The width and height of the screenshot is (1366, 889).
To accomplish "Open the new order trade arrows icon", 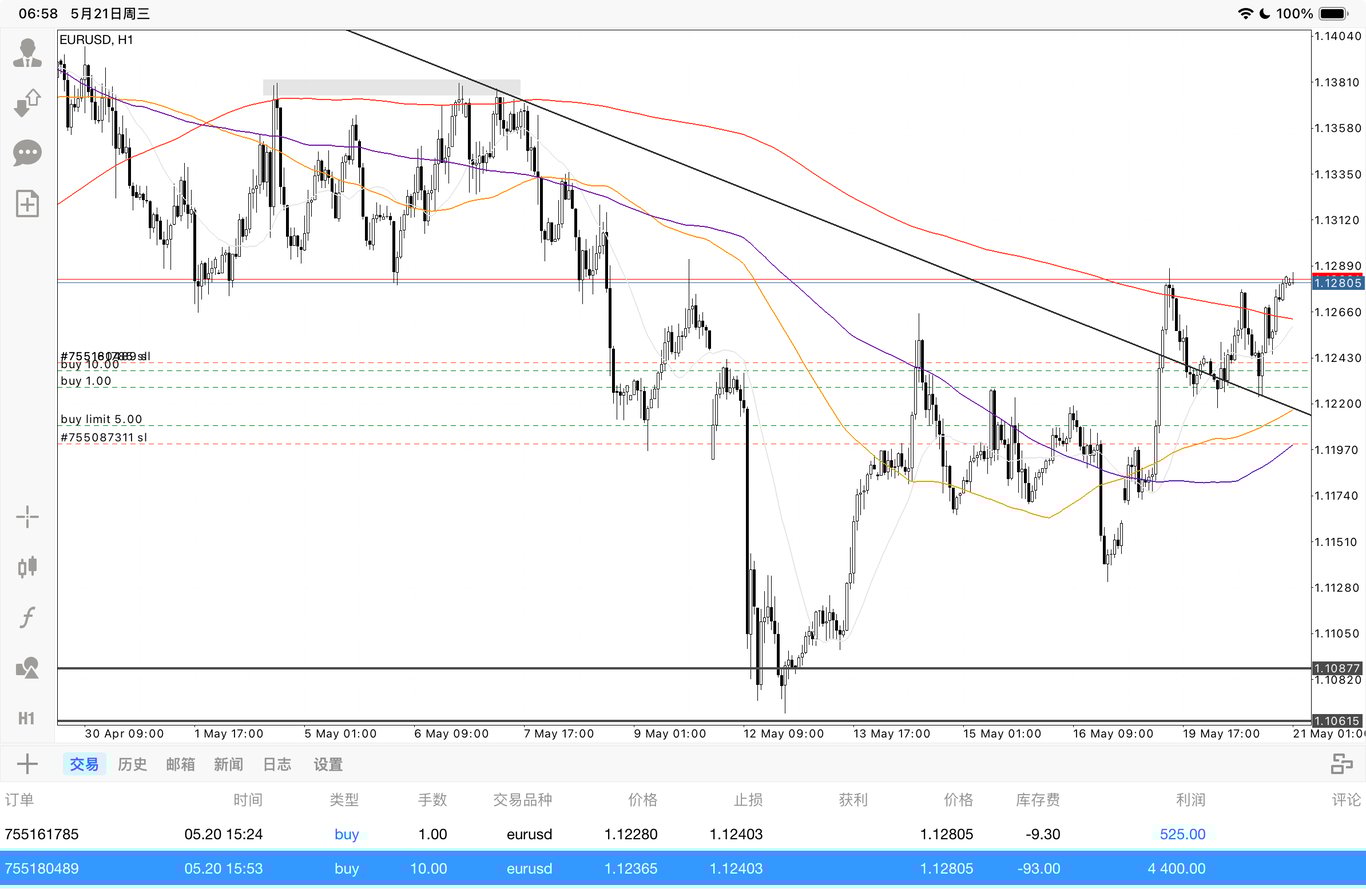I will 27,103.
